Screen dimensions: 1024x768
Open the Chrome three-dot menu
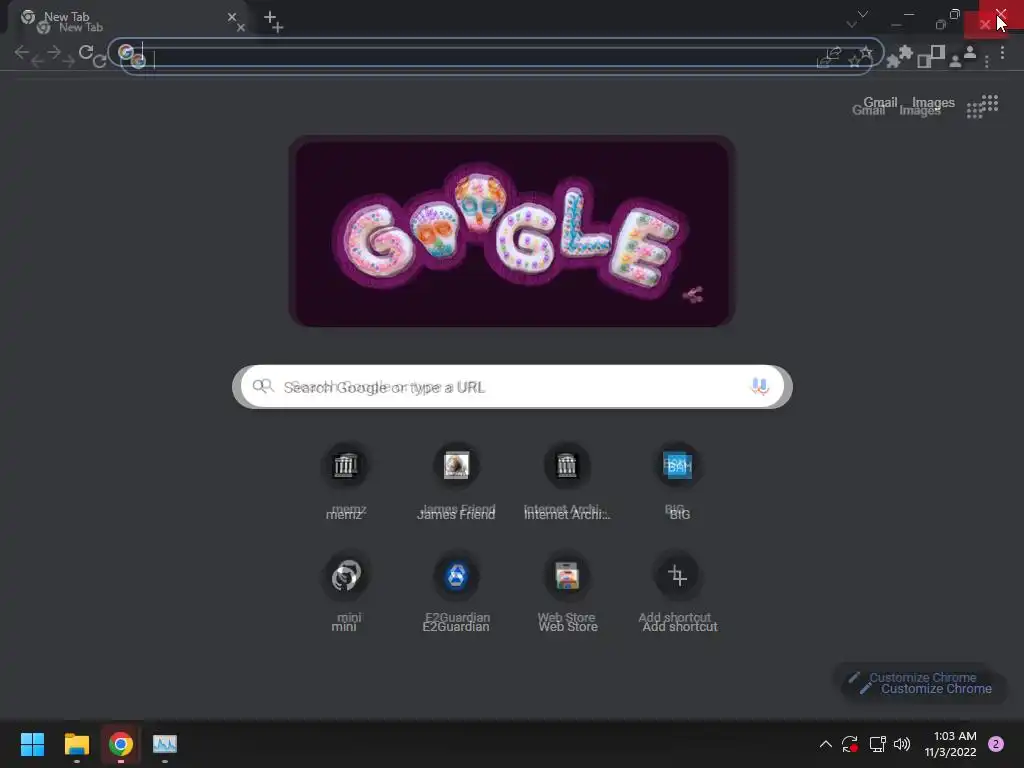point(1002,52)
